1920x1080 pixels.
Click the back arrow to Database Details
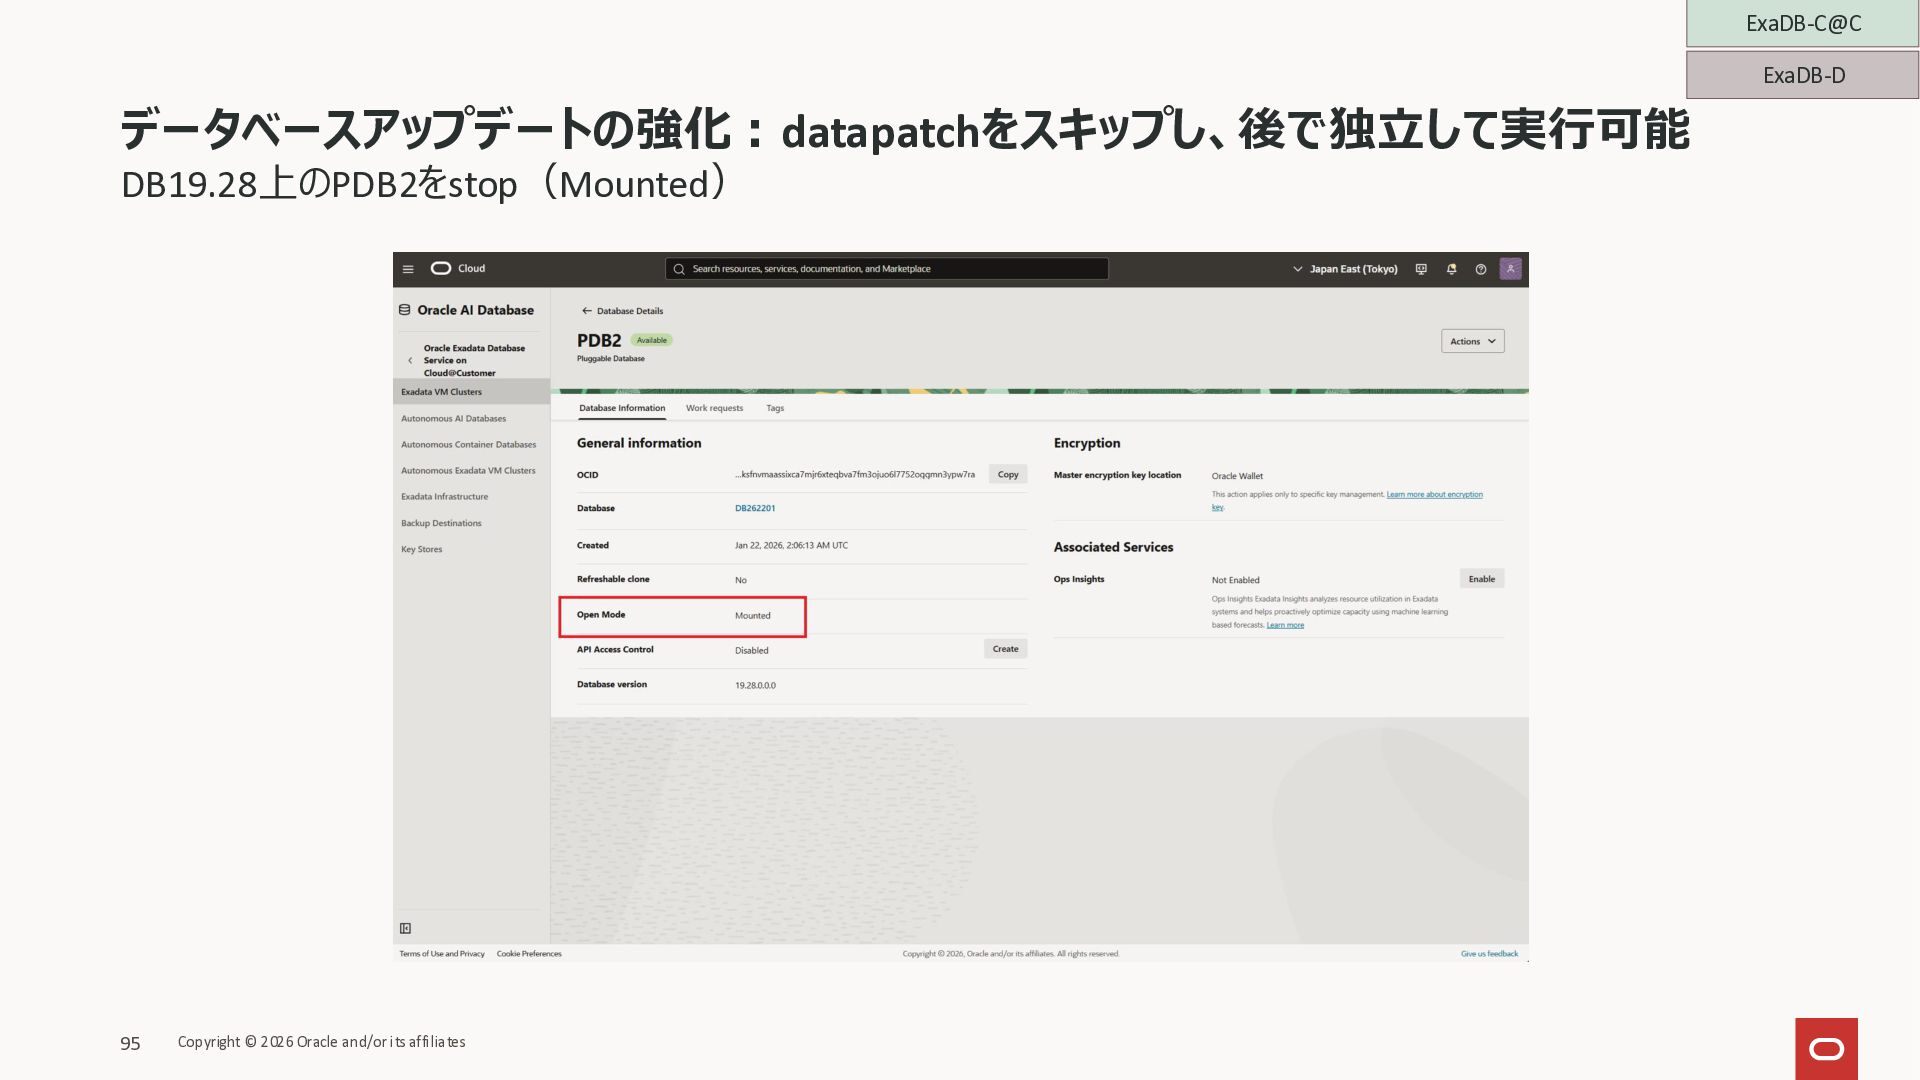(587, 311)
